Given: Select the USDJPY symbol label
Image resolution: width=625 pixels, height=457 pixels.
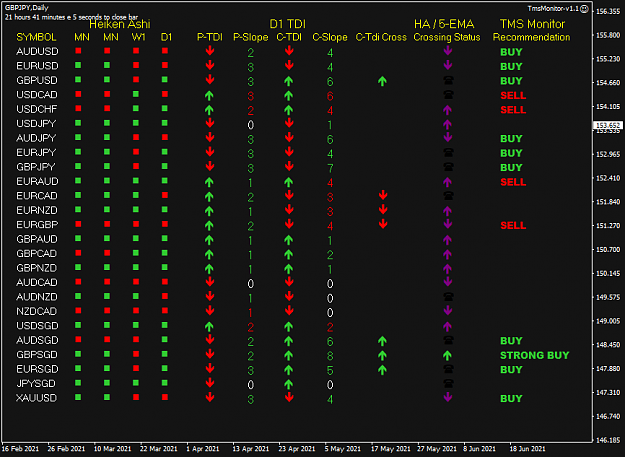Looking at the screenshot, I should click(x=36, y=124).
